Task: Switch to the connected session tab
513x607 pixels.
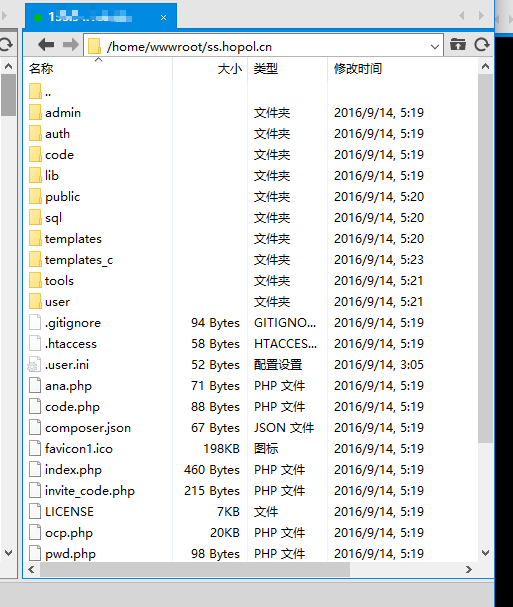Action: point(101,17)
